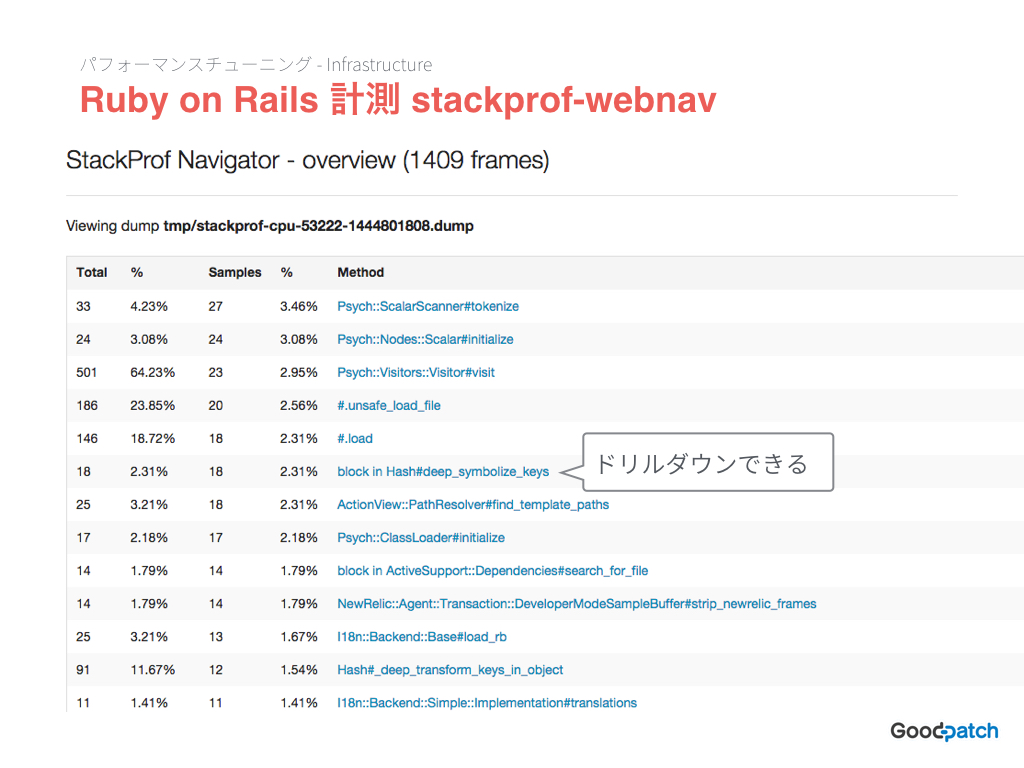Click the 18.72% total percentage cell
This screenshot has height=768, width=1024.
pyautogui.click(x=152, y=439)
